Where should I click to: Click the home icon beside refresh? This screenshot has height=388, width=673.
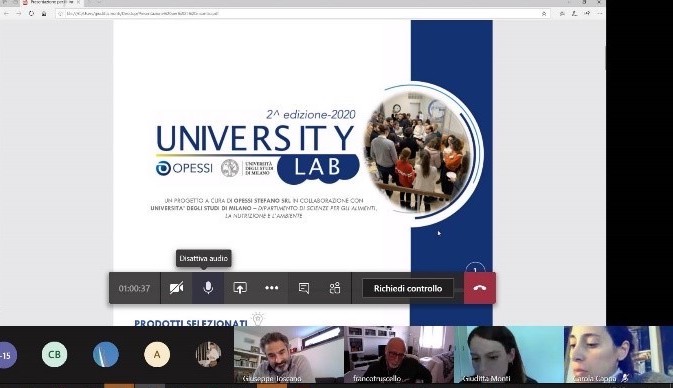coord(43,14)
